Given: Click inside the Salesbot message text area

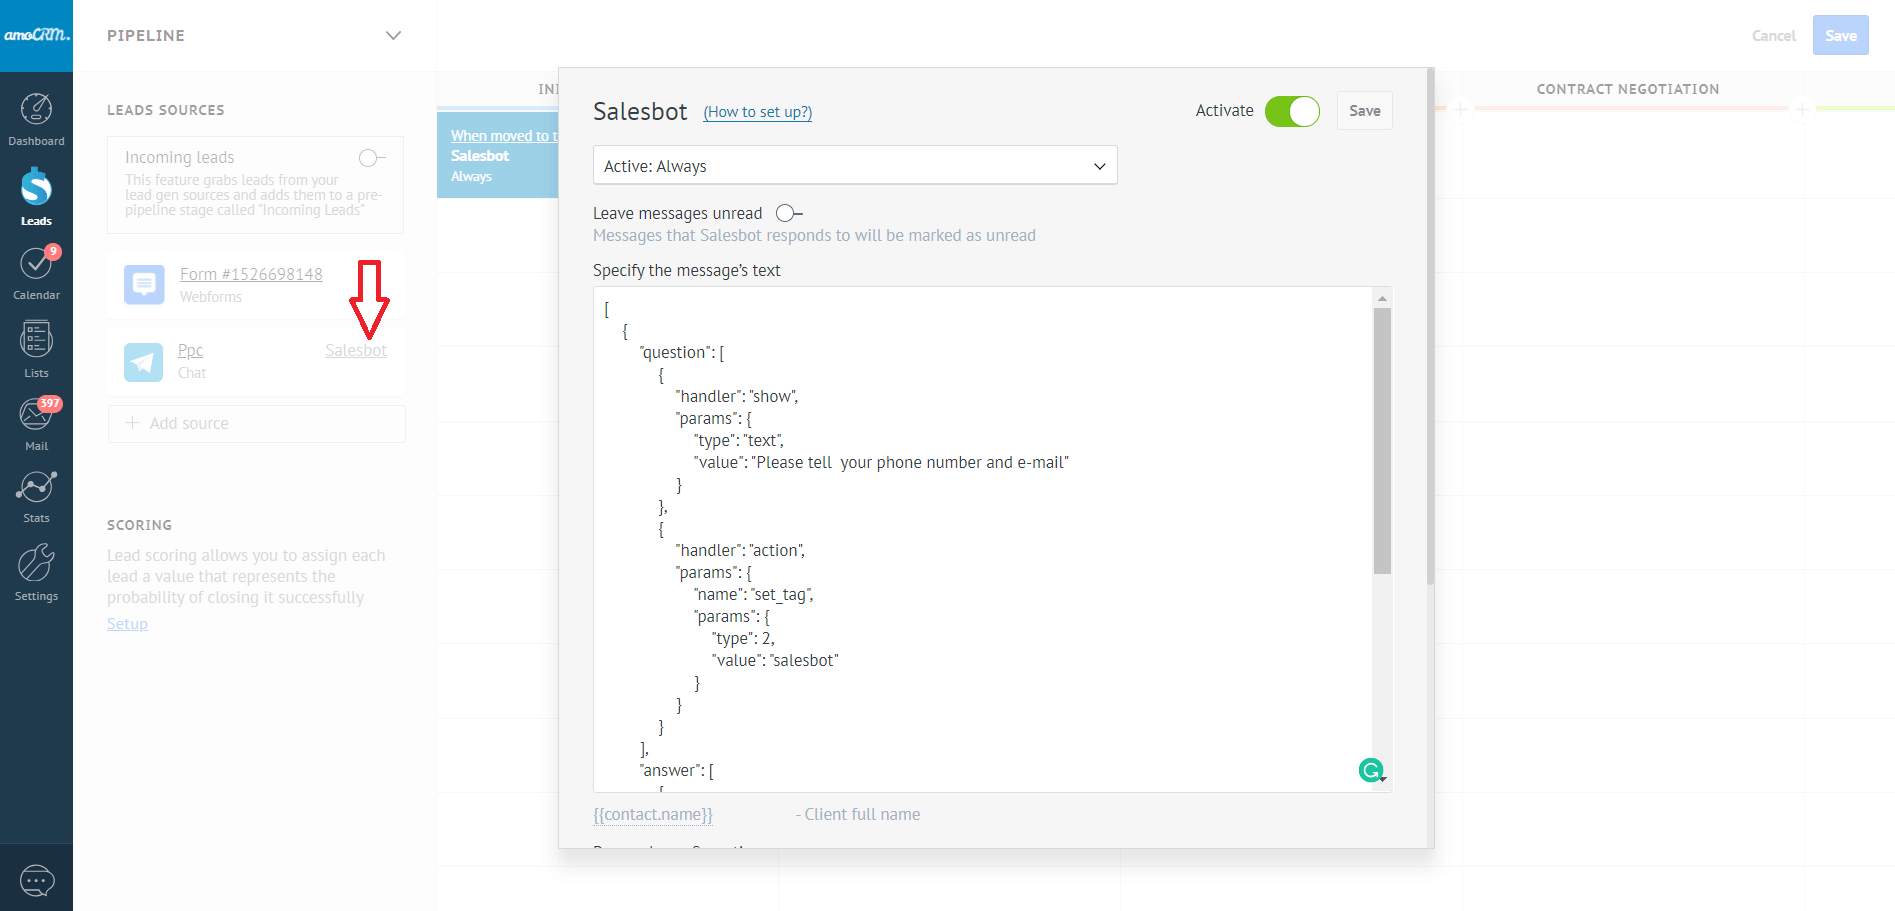Looking at the screenshot, I should tap(983, 540).
